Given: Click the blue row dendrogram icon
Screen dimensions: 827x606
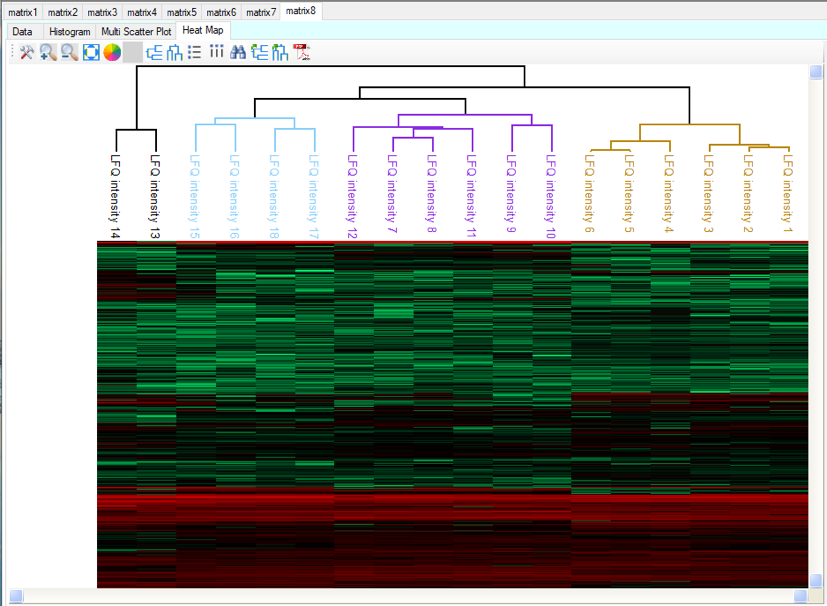Looking at the screenshot, I should click(x=154, y=52).
